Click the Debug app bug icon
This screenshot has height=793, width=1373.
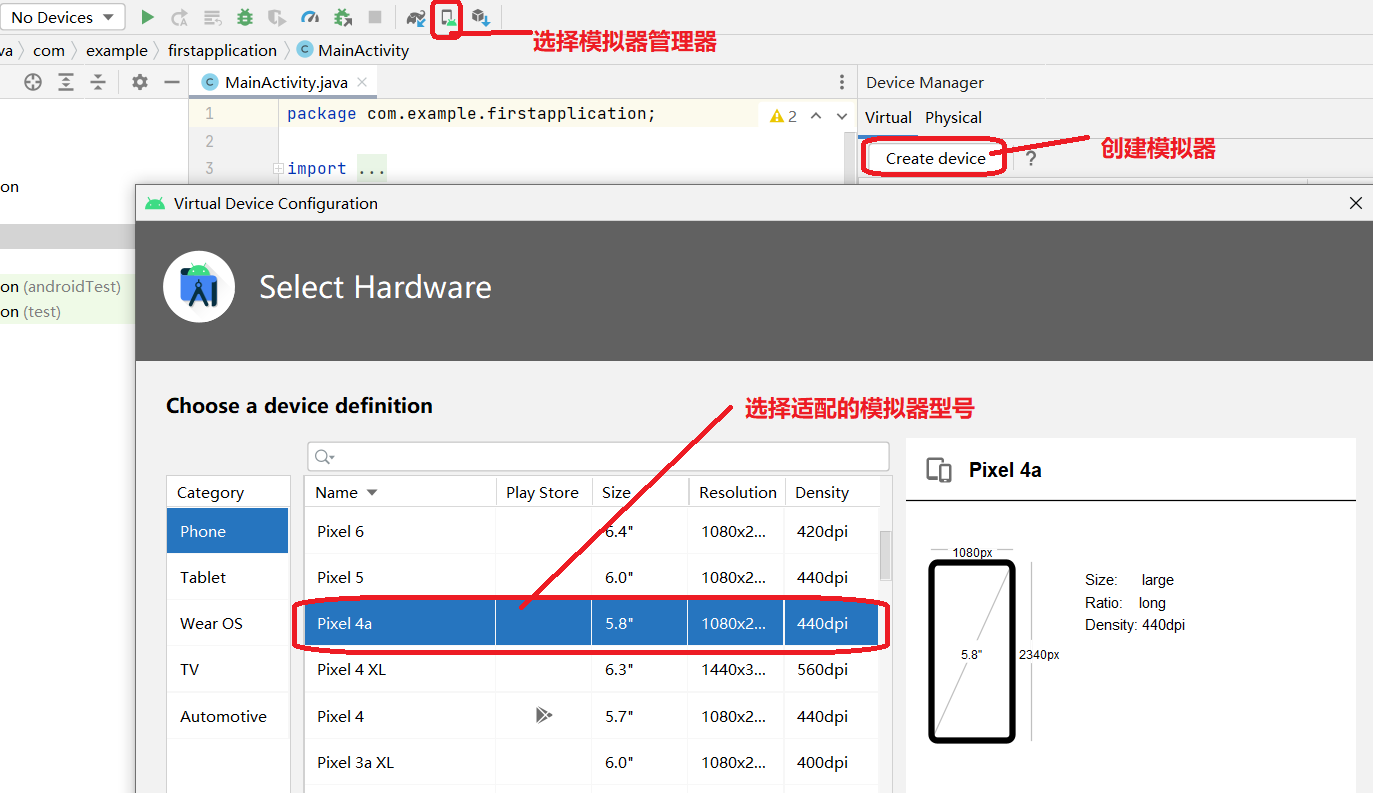tap(245, 17)
